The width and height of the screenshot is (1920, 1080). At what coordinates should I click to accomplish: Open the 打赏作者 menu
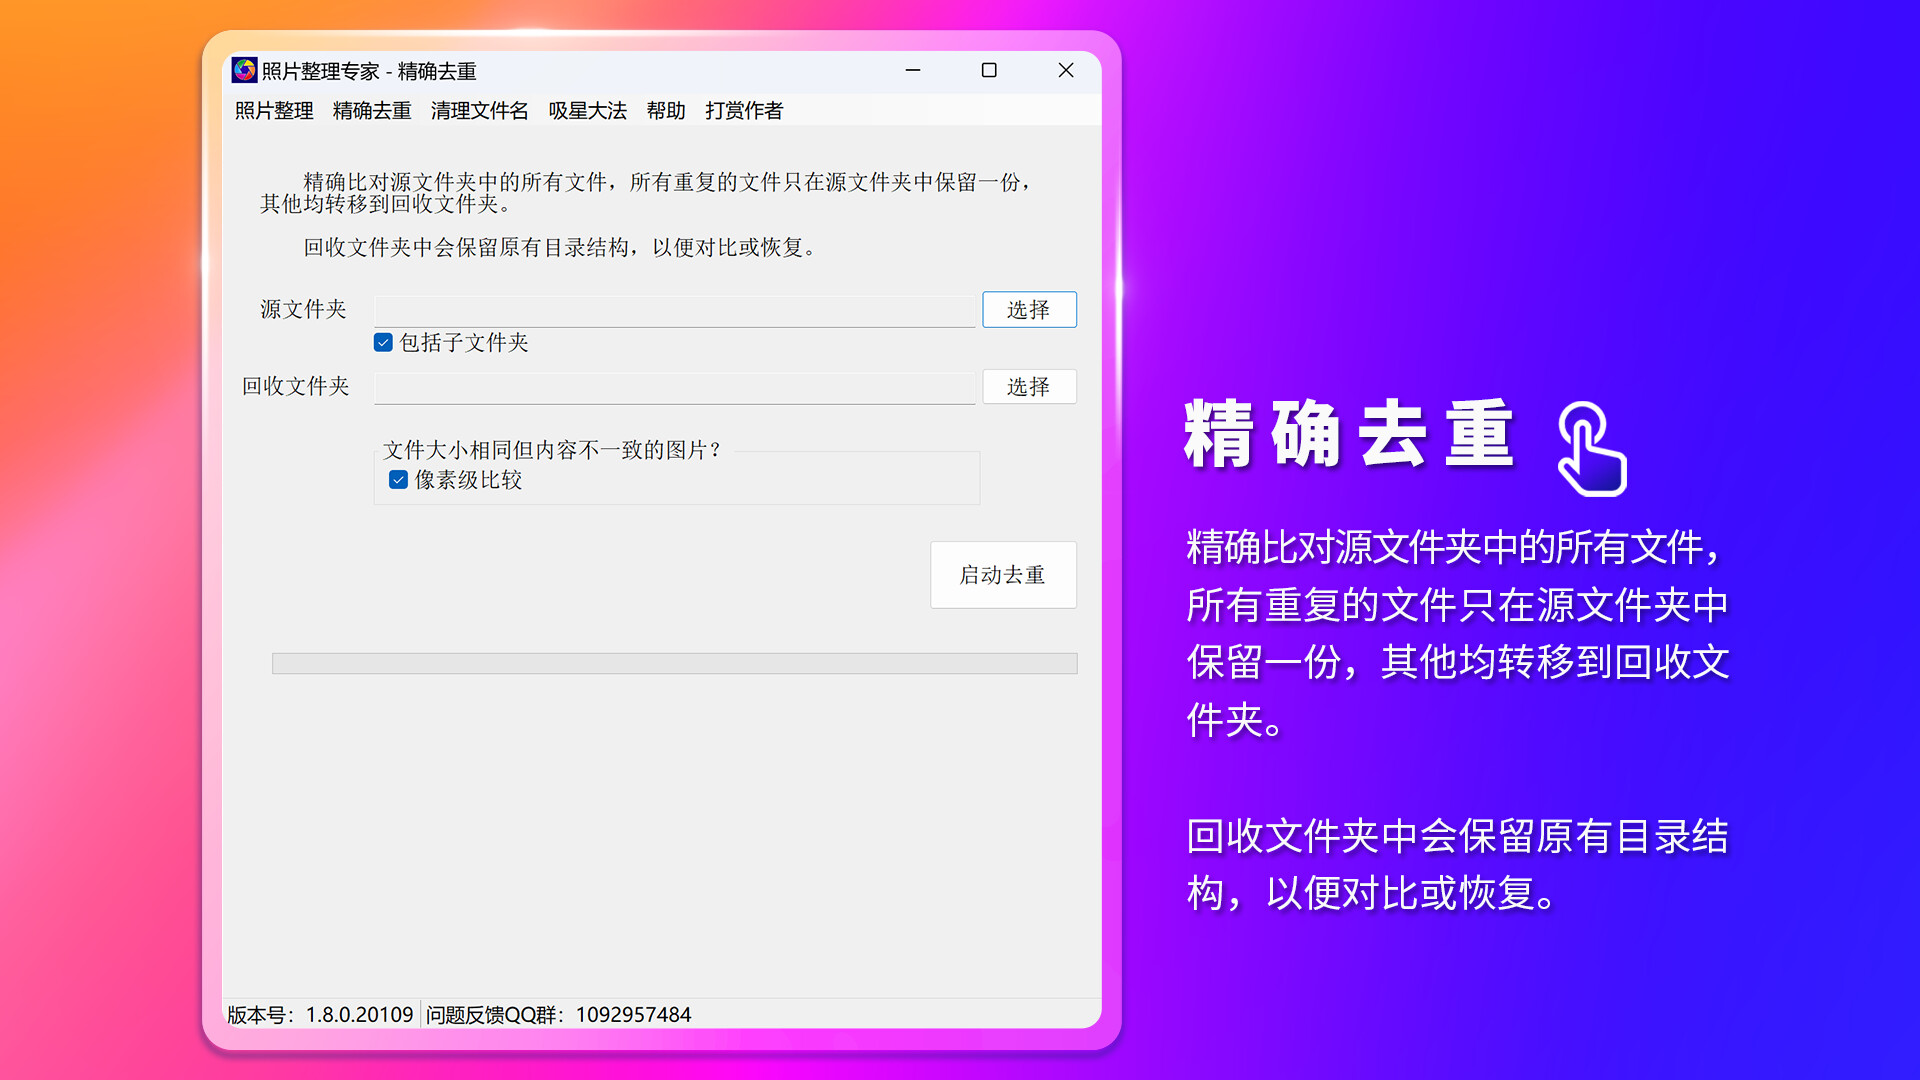click(x=742, y=111)
